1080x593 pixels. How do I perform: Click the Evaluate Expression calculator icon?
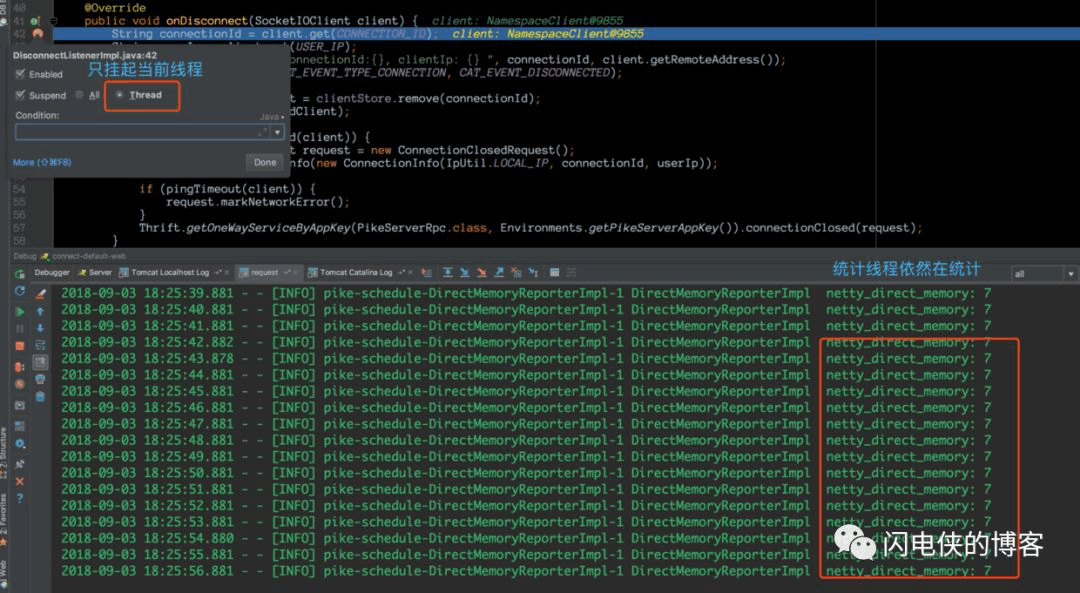point(554,273)
